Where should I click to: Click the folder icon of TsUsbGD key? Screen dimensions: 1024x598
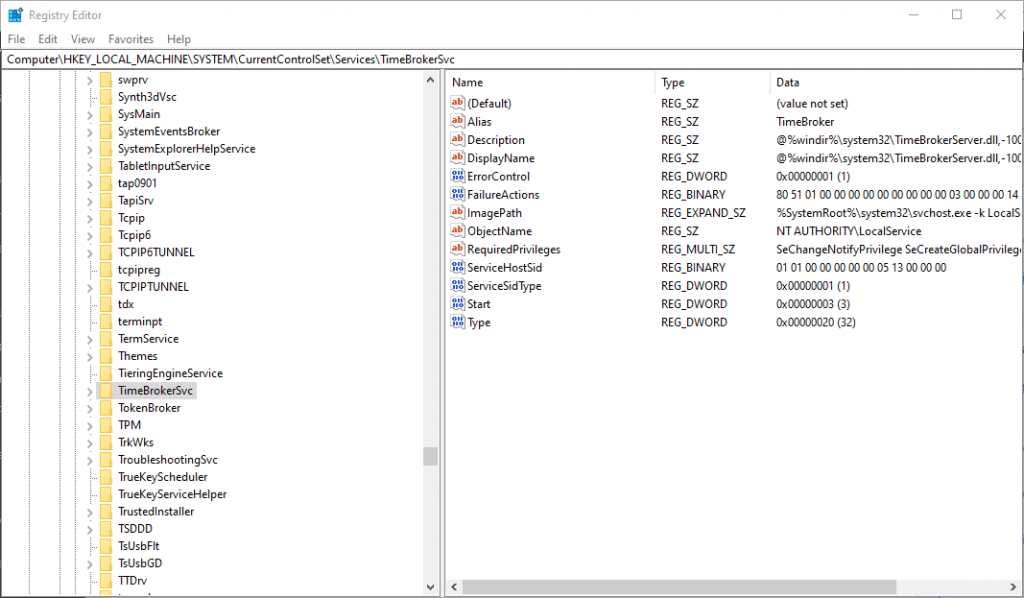click(106, 563)
